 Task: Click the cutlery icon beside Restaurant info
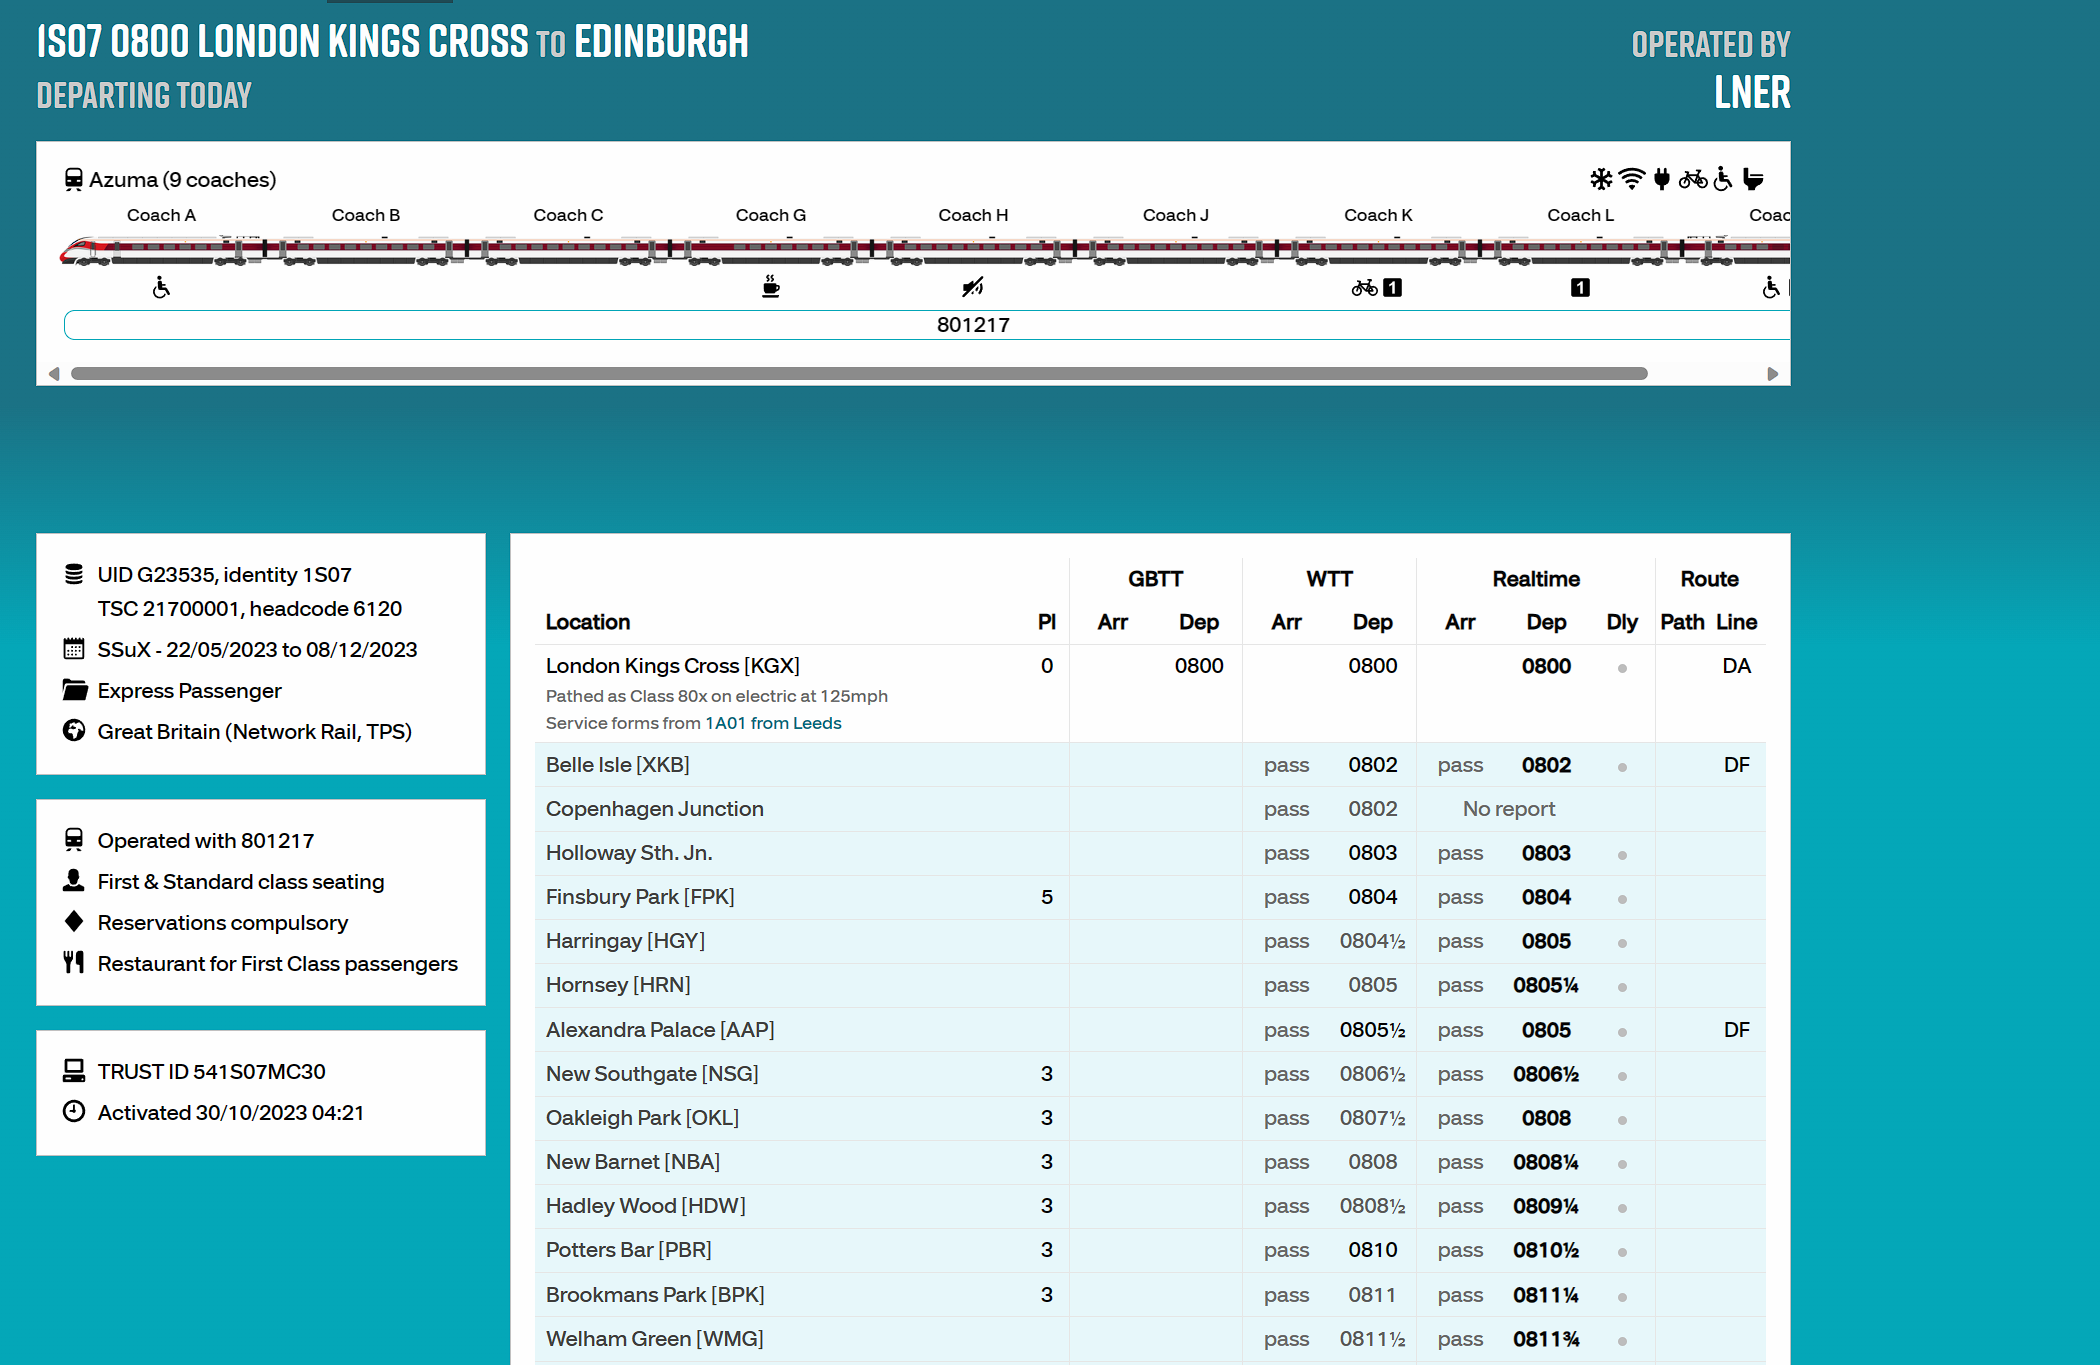73,963
